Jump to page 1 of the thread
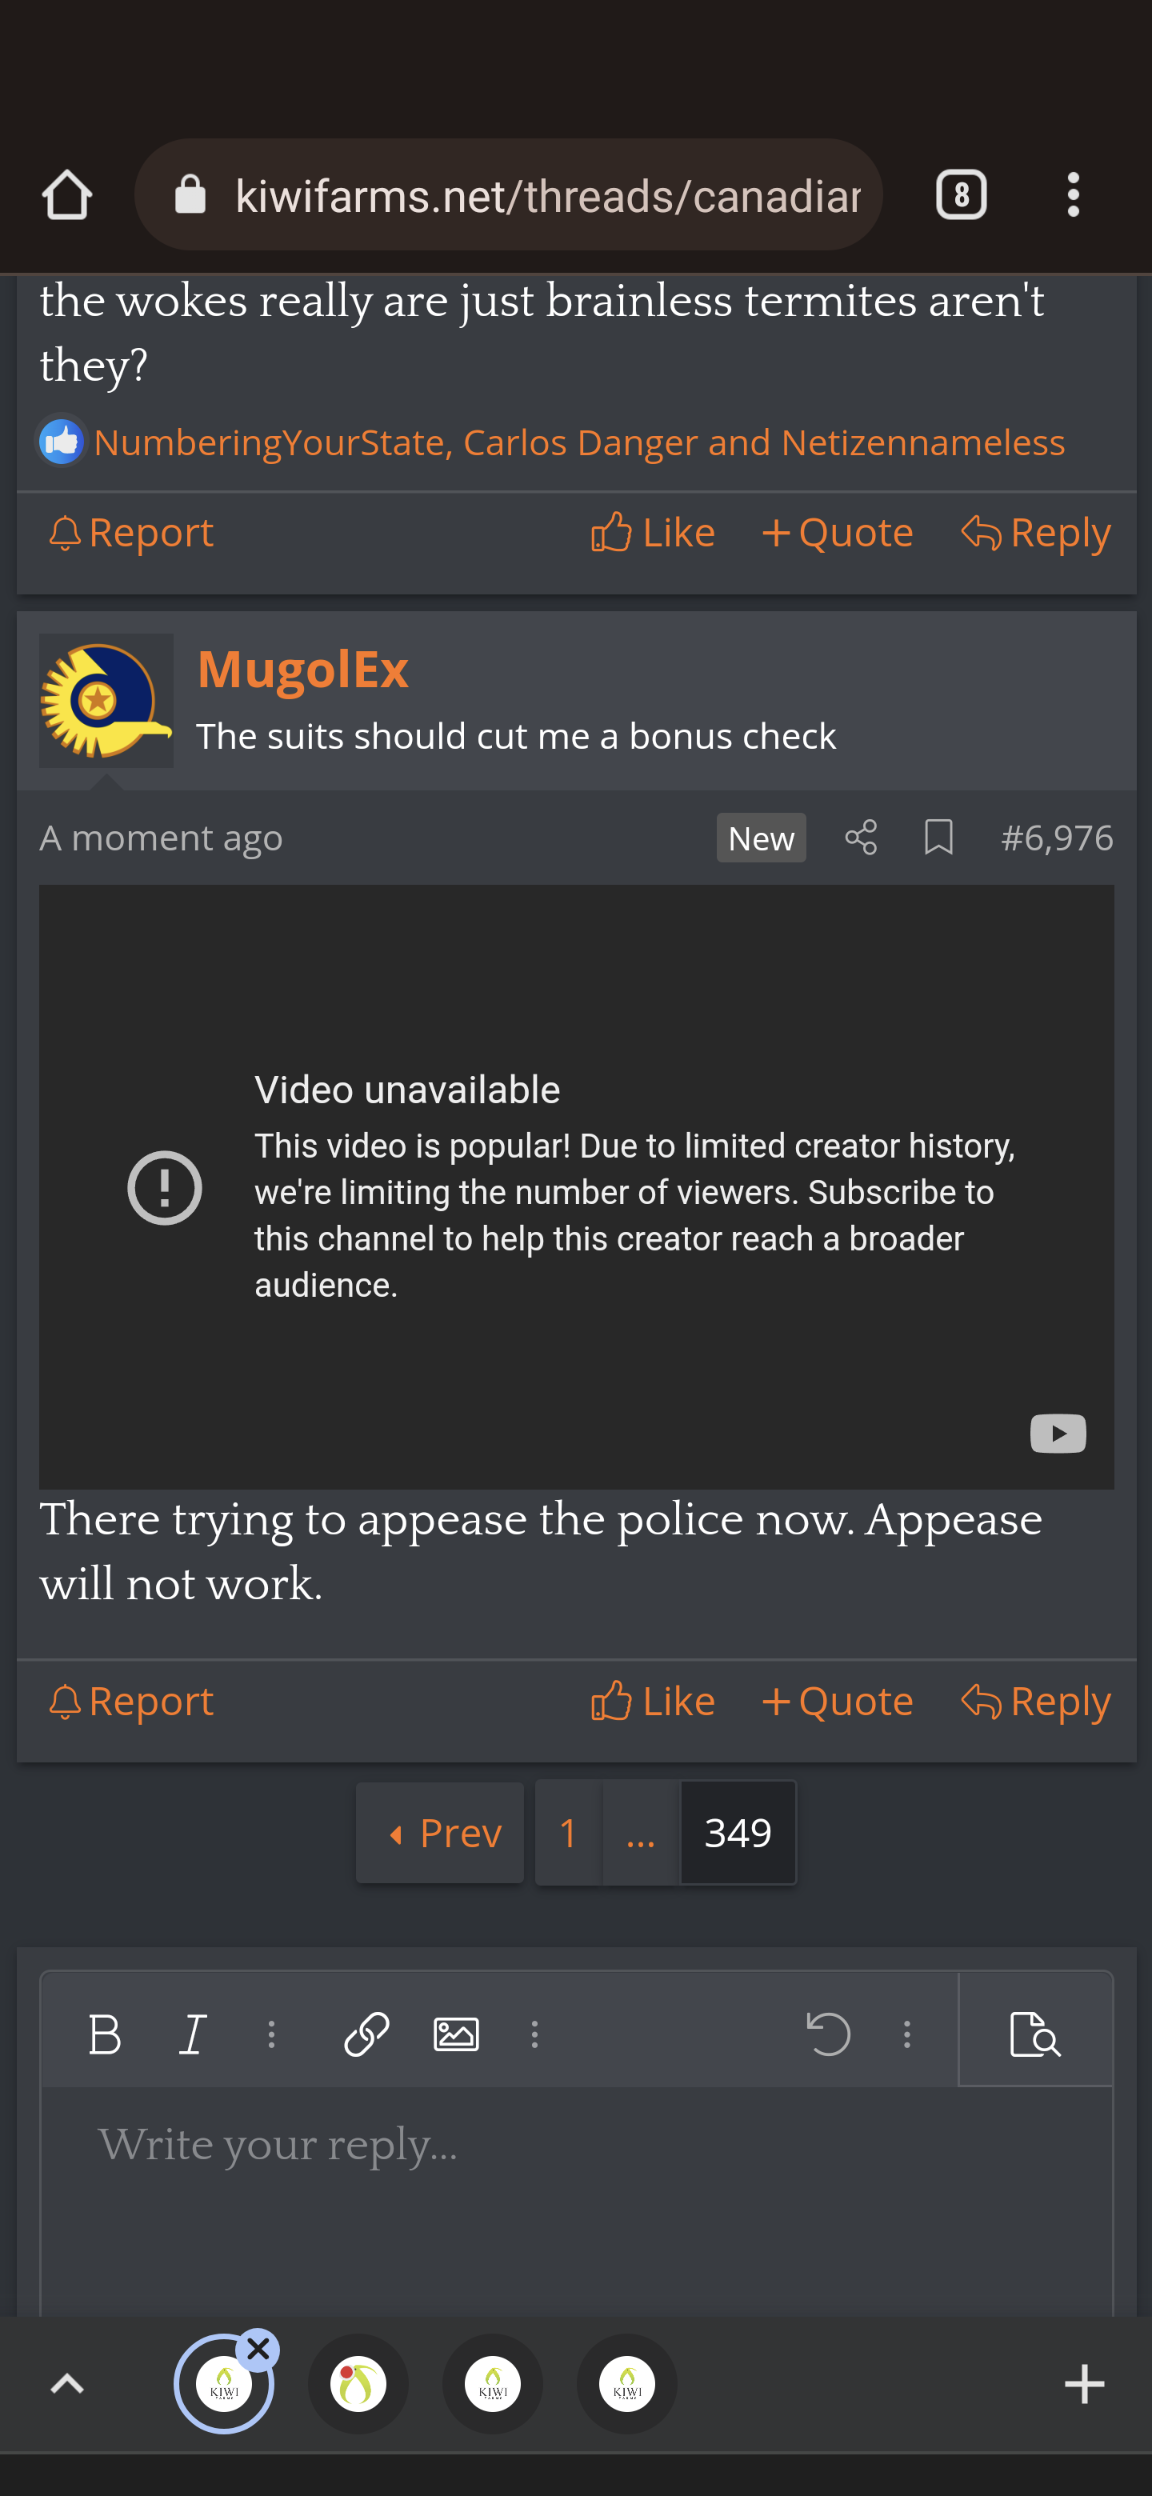Image resolution: width=1152 pixels, height=2496 pixels. point(568,1833)
